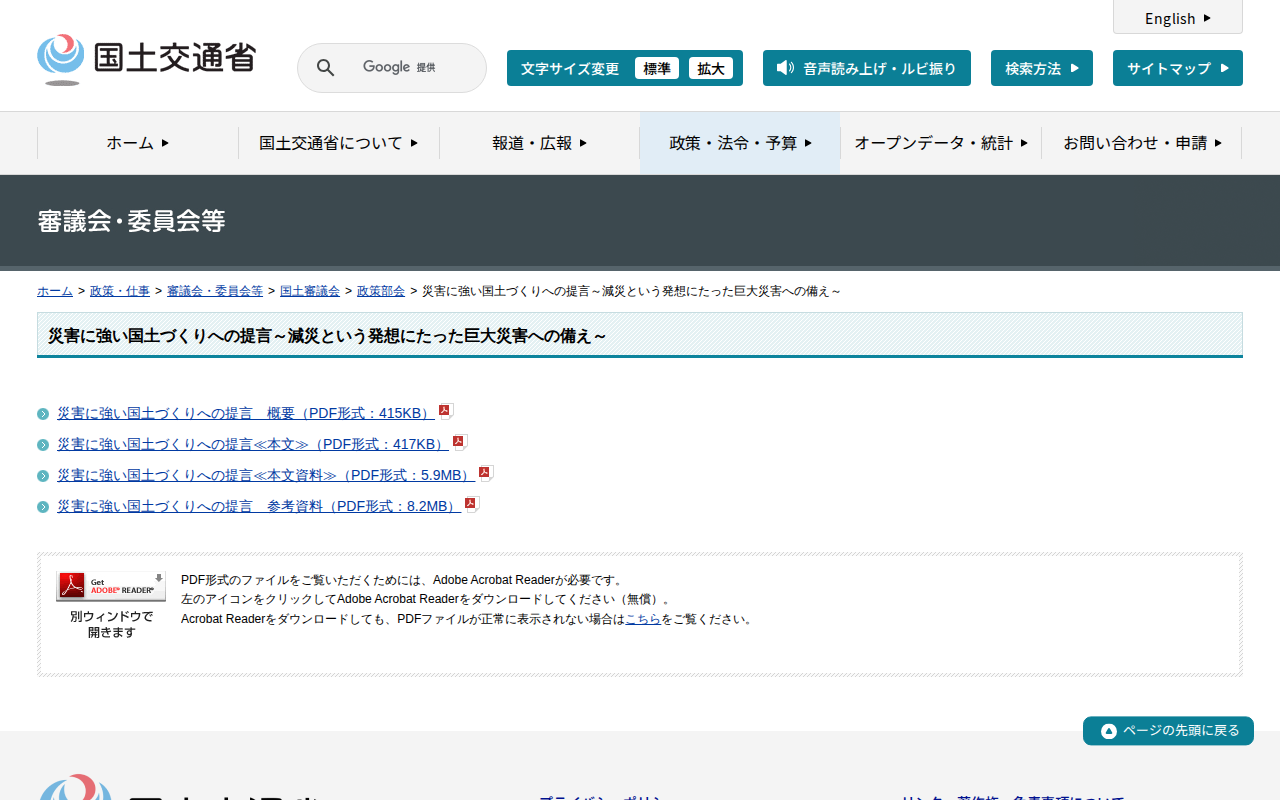Click the MLIT logo in the header
Screen dimensions: 1280x800
tap(146, 60)
